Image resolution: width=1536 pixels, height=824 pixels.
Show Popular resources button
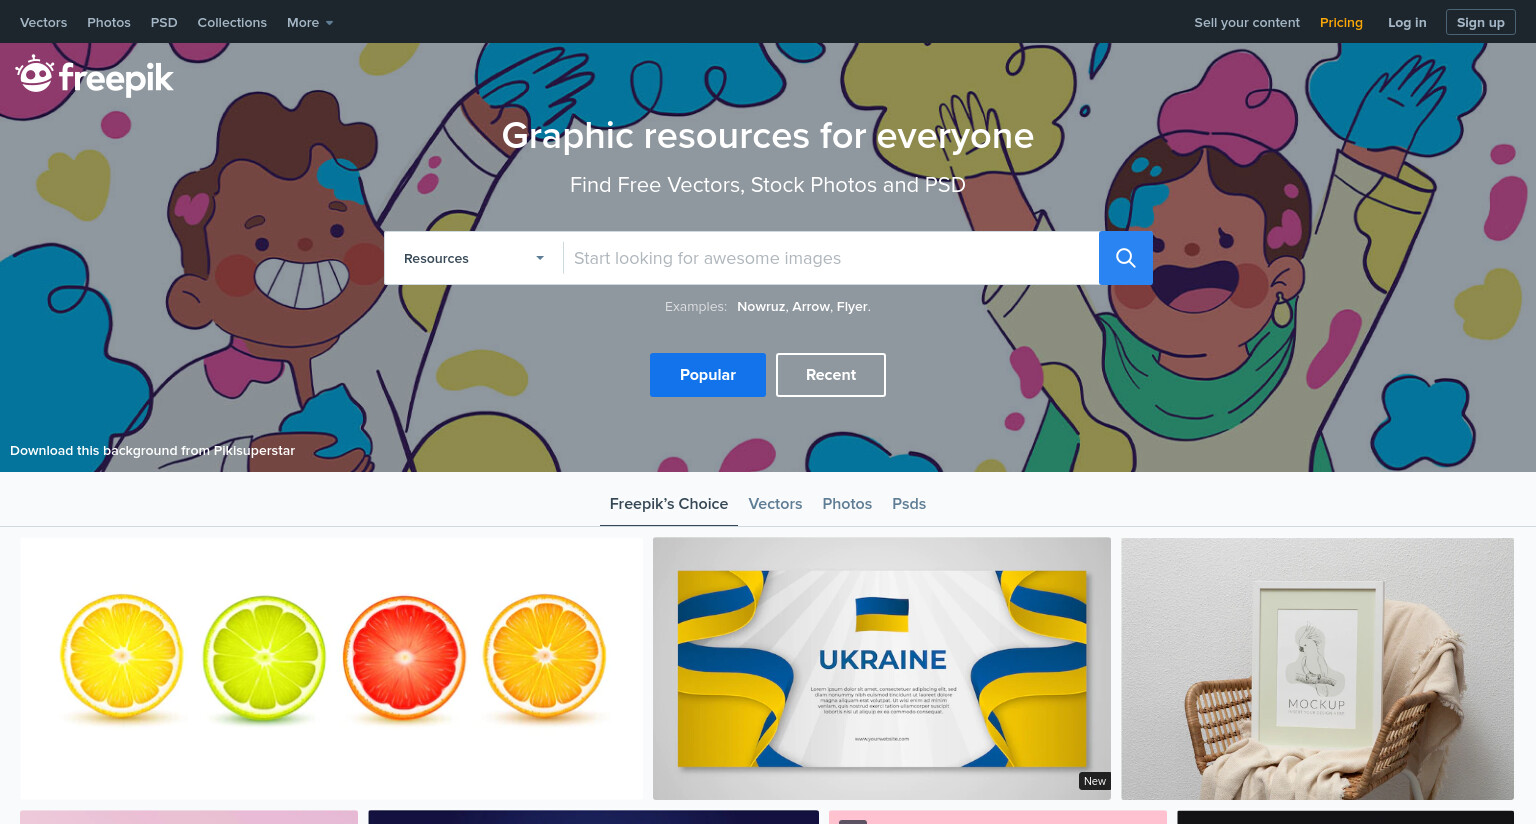pyautogui.click(x=708, y=375)
